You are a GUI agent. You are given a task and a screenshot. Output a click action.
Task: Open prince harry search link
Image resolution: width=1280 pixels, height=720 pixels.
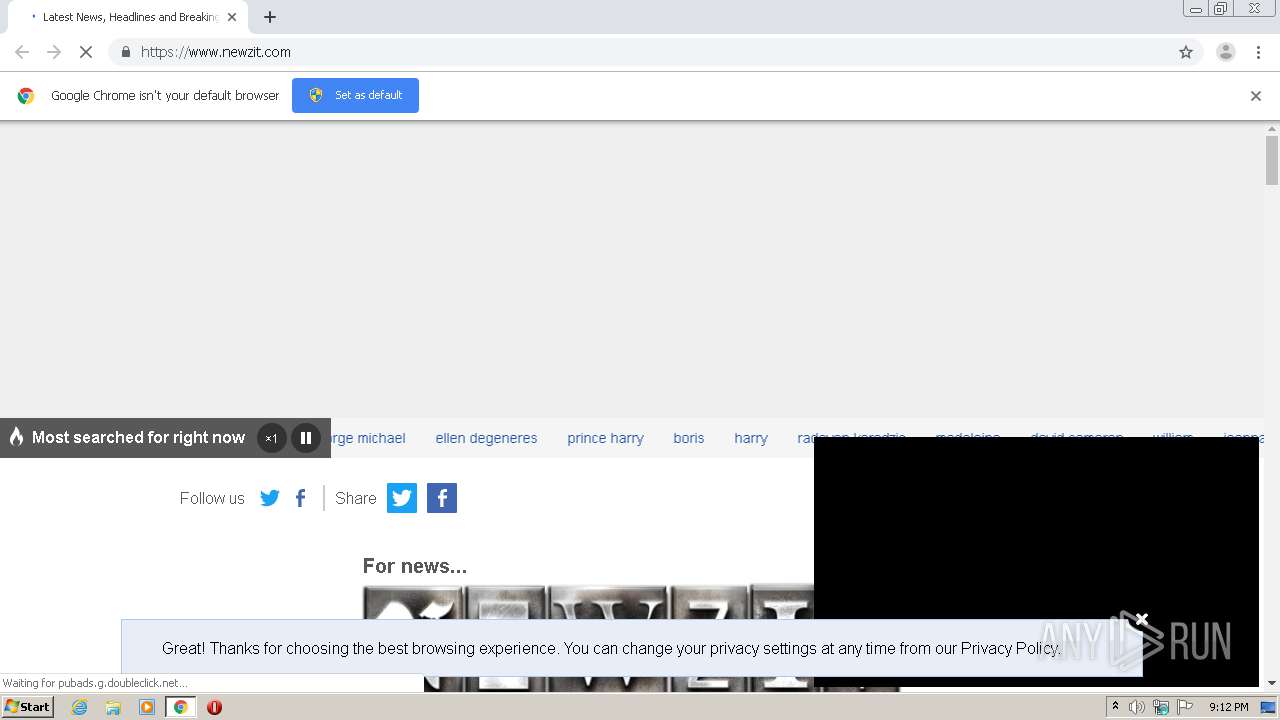coord(605,438)
